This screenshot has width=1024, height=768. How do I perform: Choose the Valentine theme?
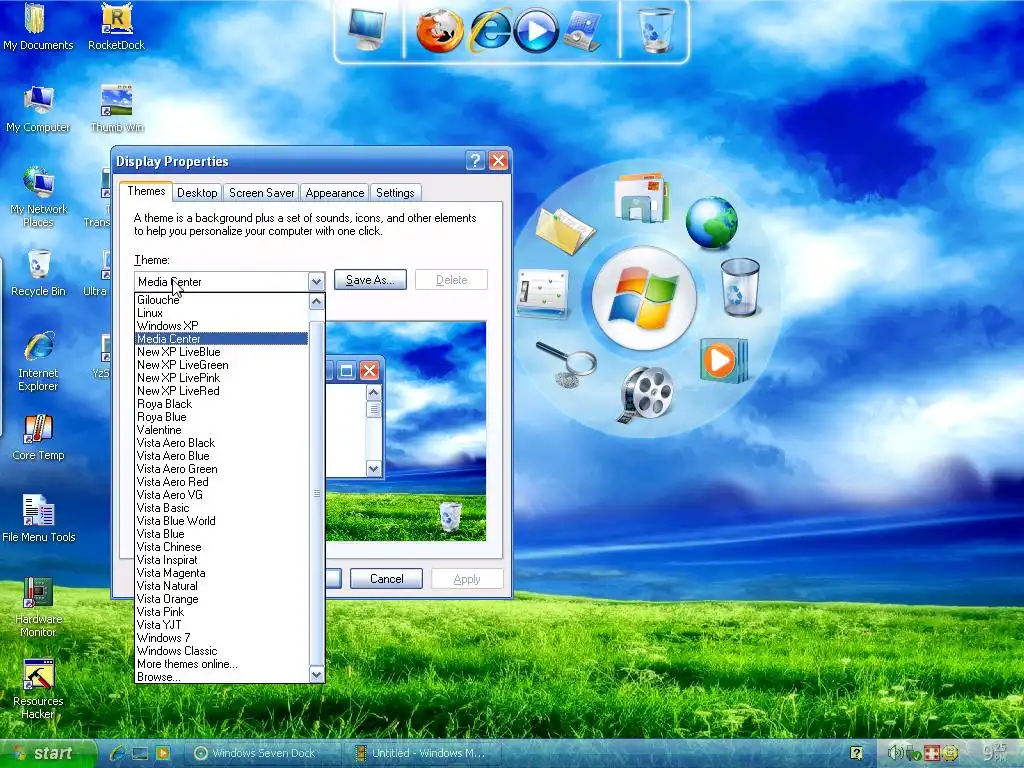coord(221,430)
